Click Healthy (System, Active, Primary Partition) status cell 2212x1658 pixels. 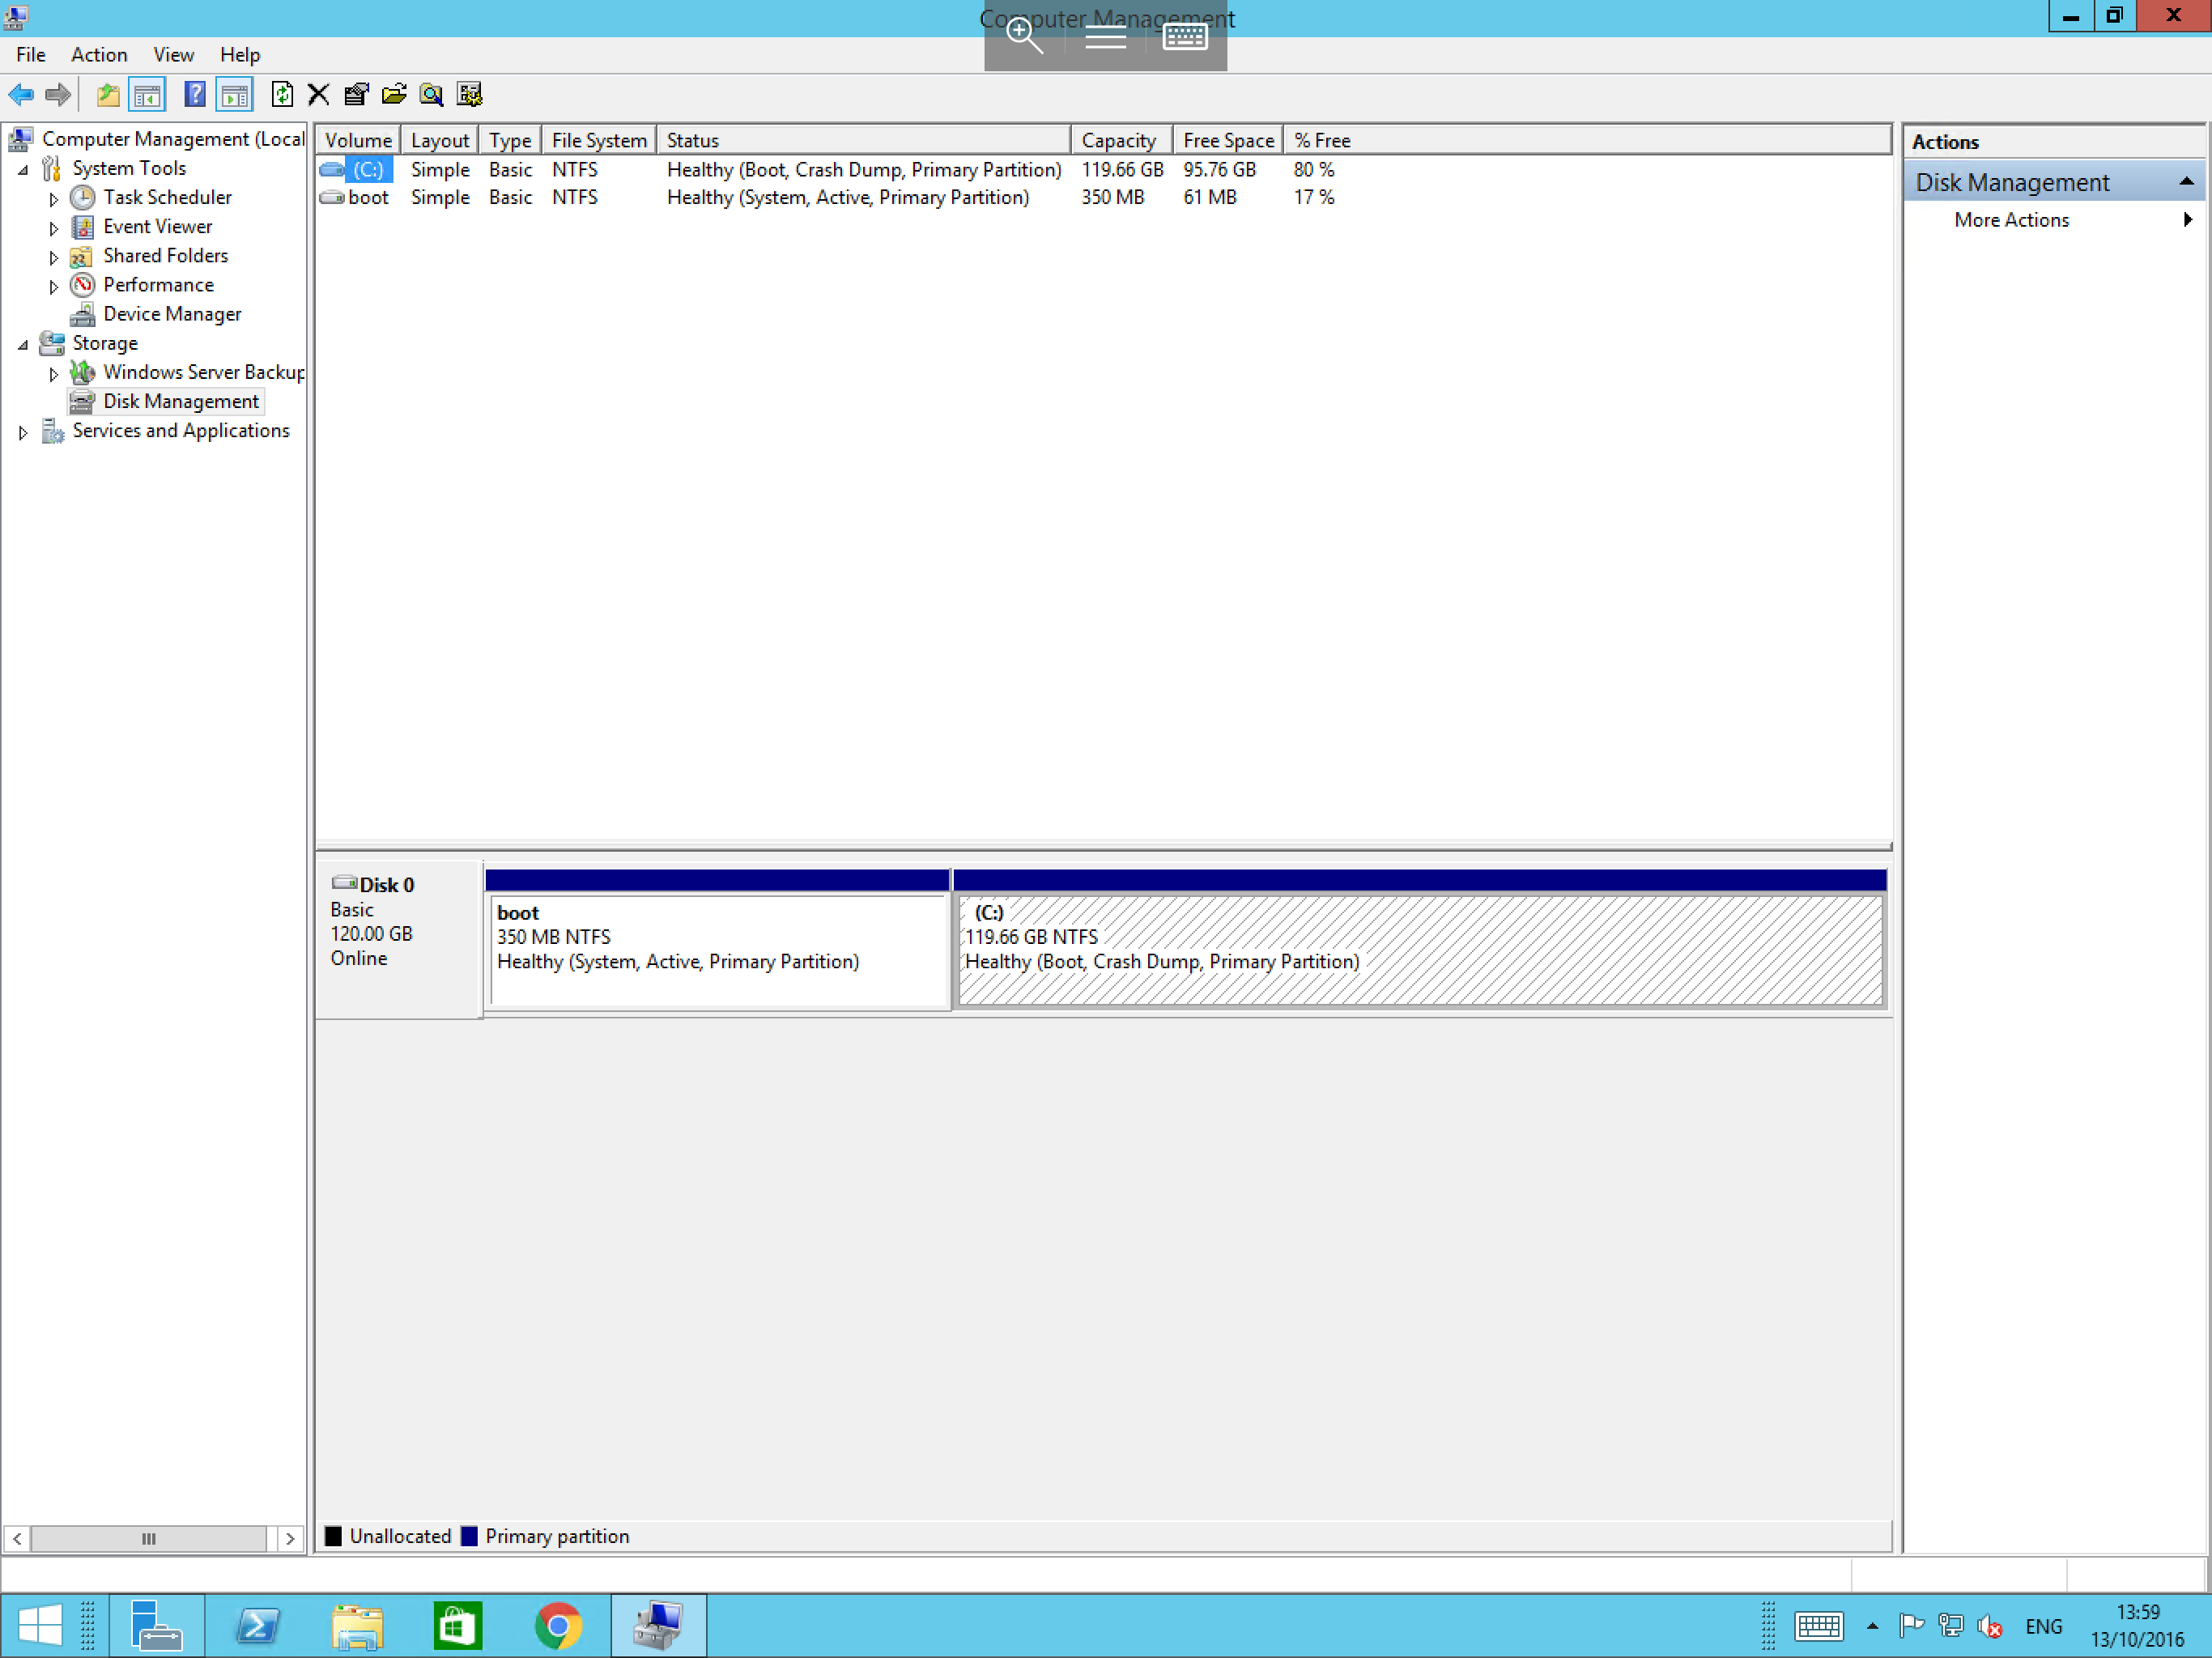point(848,197)
